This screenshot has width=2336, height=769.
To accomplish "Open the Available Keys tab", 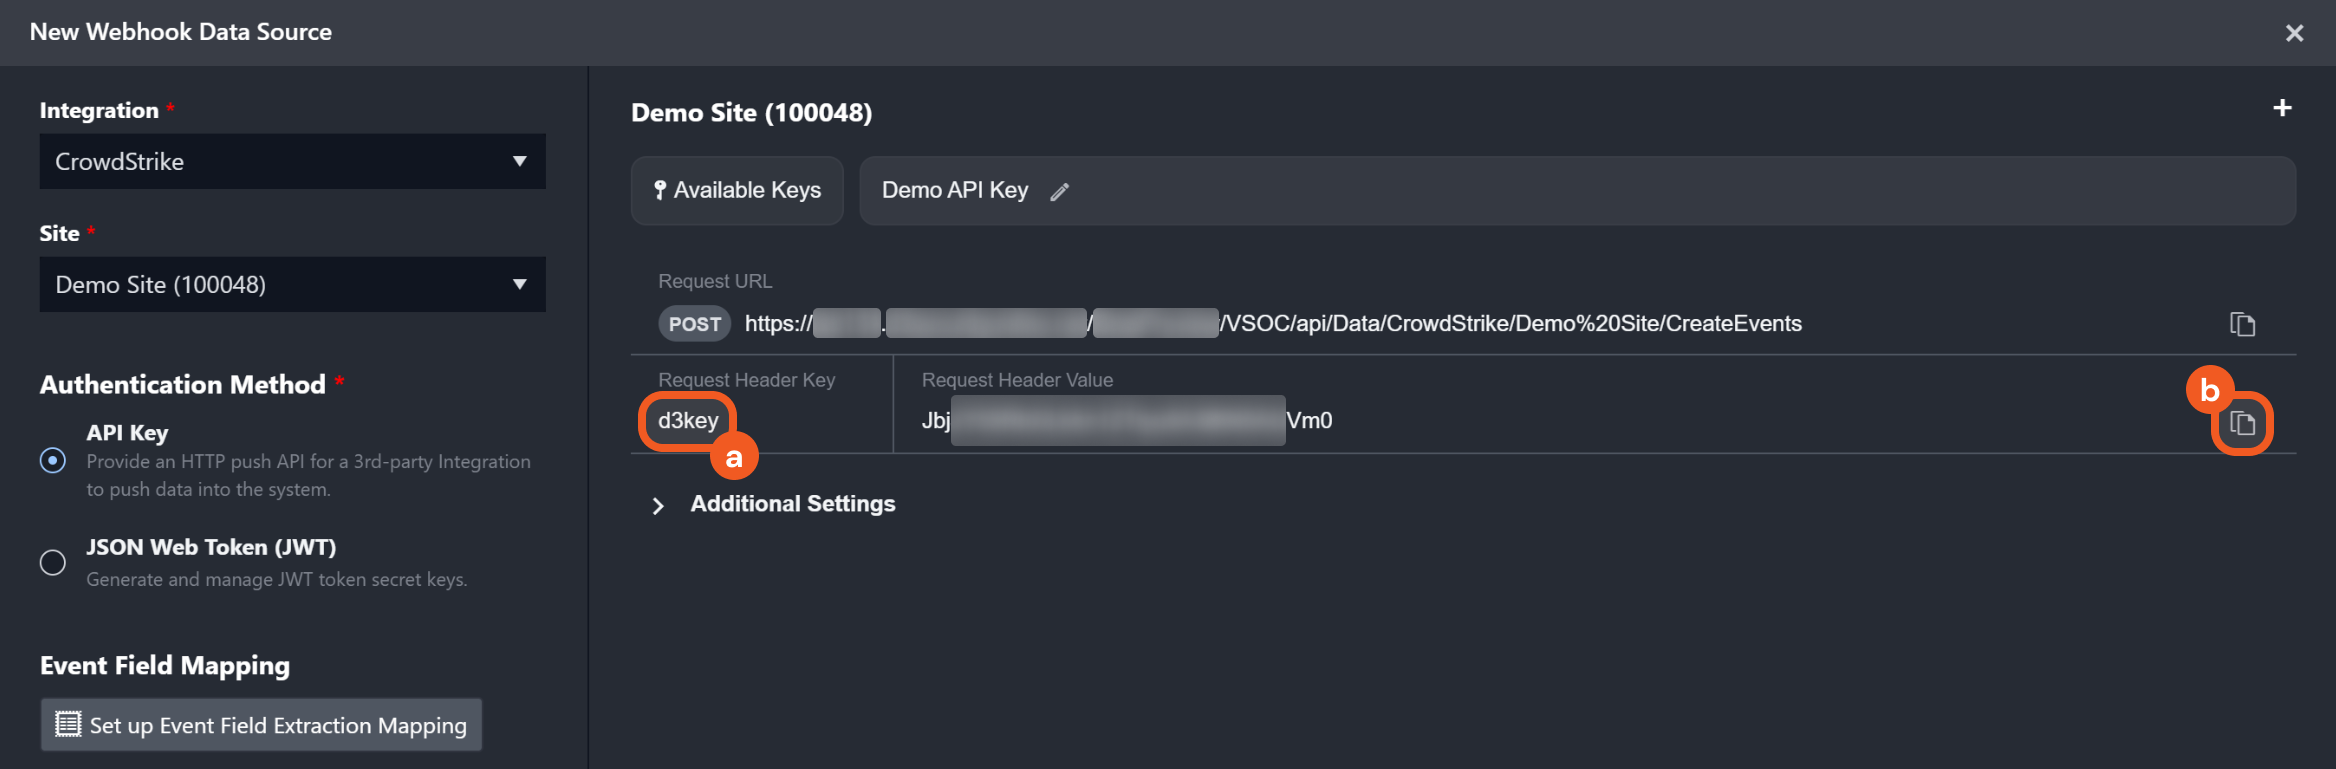I will (x=737, y=190).
